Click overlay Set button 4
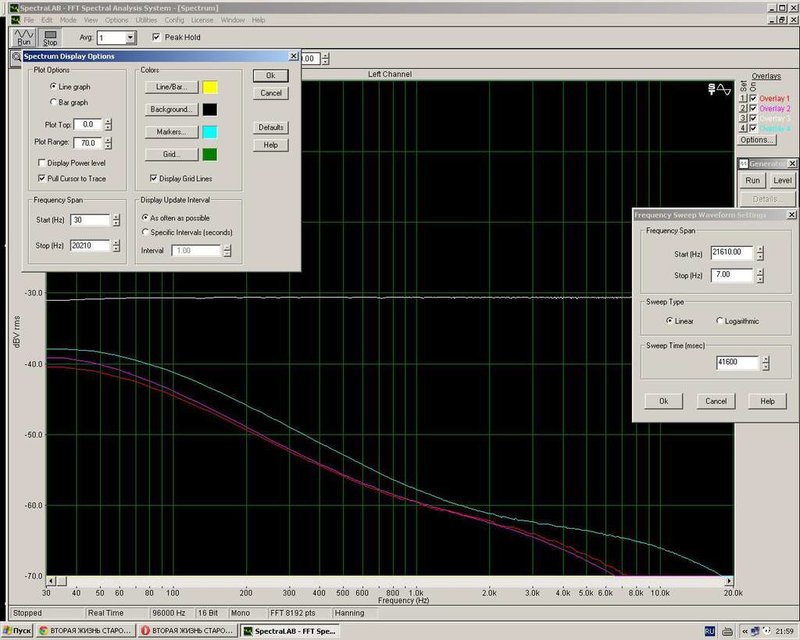This screenshot has height=640, width=800. pos(743,129)
